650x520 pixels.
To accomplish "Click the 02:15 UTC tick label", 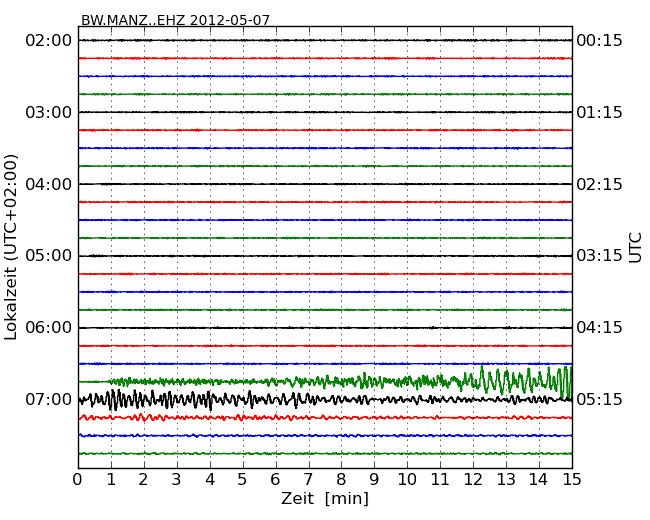I will pyautogui.click(x=599, y=184).
